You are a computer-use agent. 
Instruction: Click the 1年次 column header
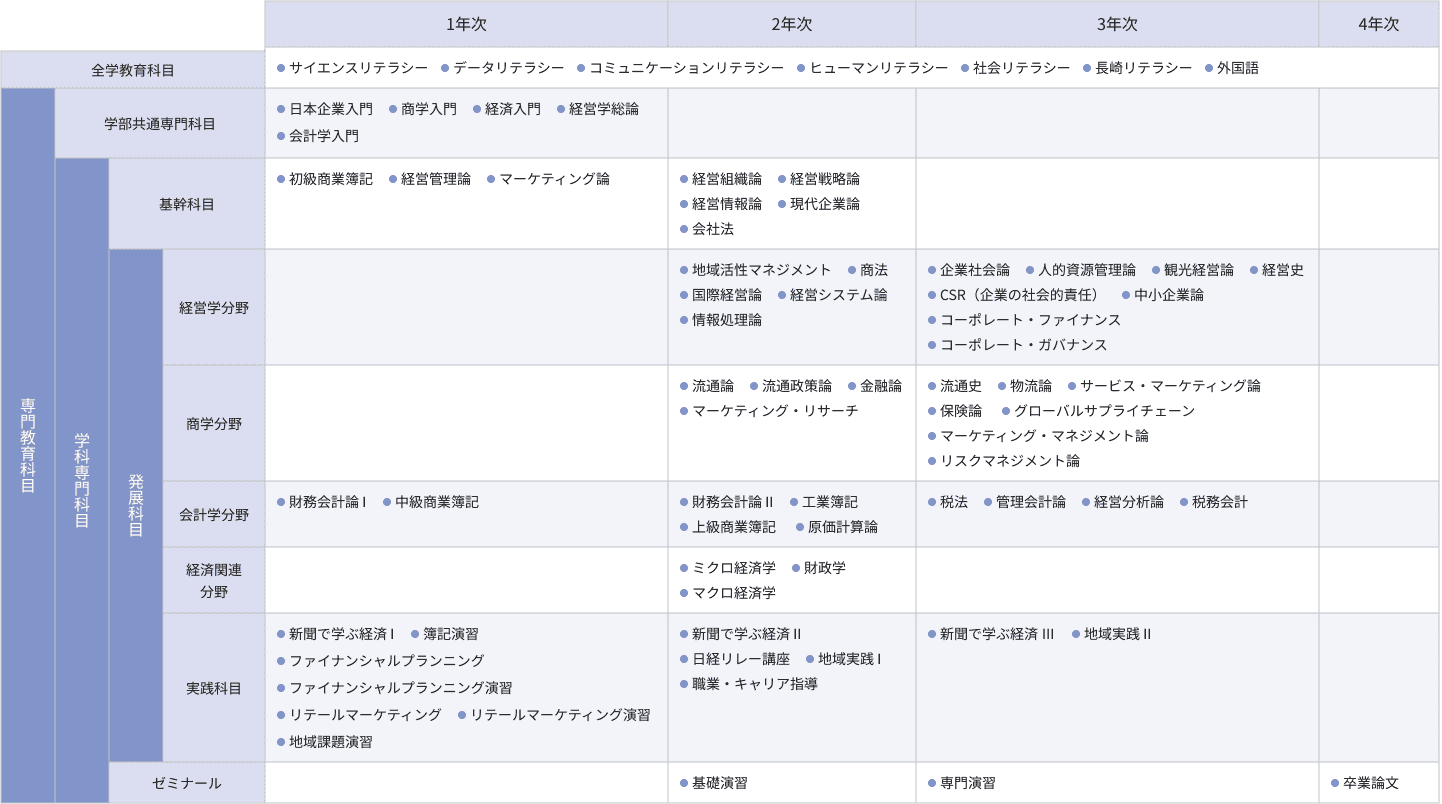466,24
